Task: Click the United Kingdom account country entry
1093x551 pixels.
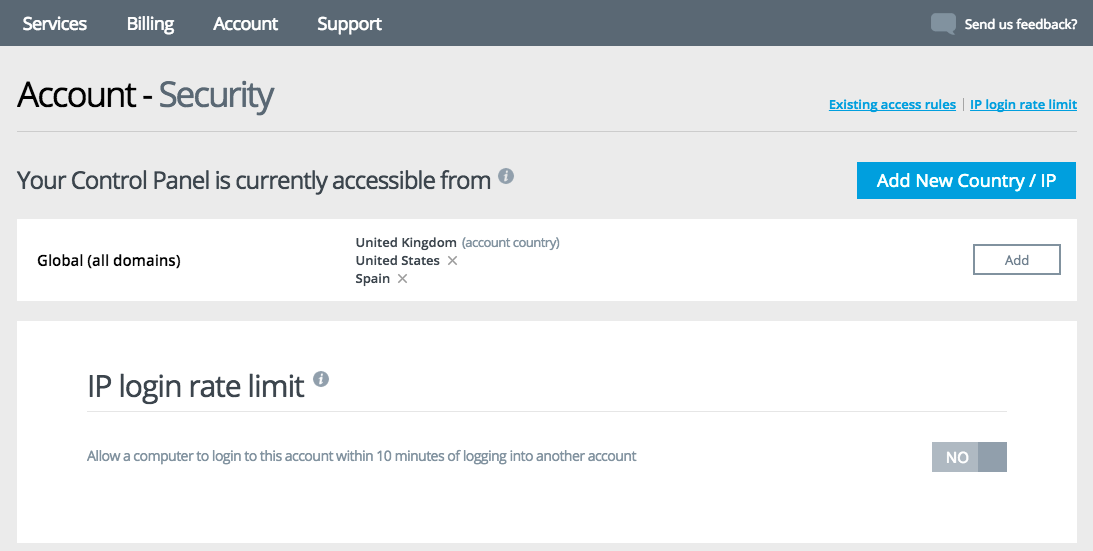Action: tap(406, 242)
